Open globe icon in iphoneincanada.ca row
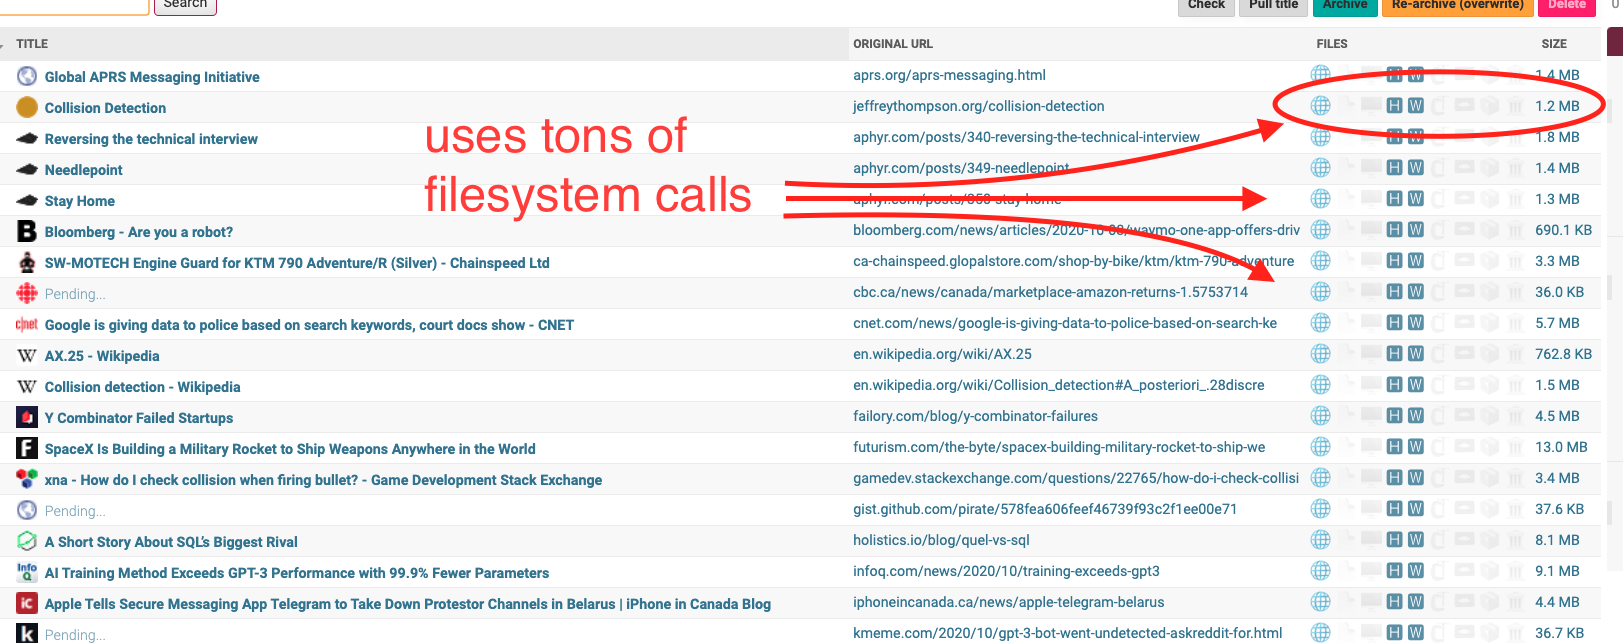The height and width of the screenshot is (643, 1623). [1321, 602]
